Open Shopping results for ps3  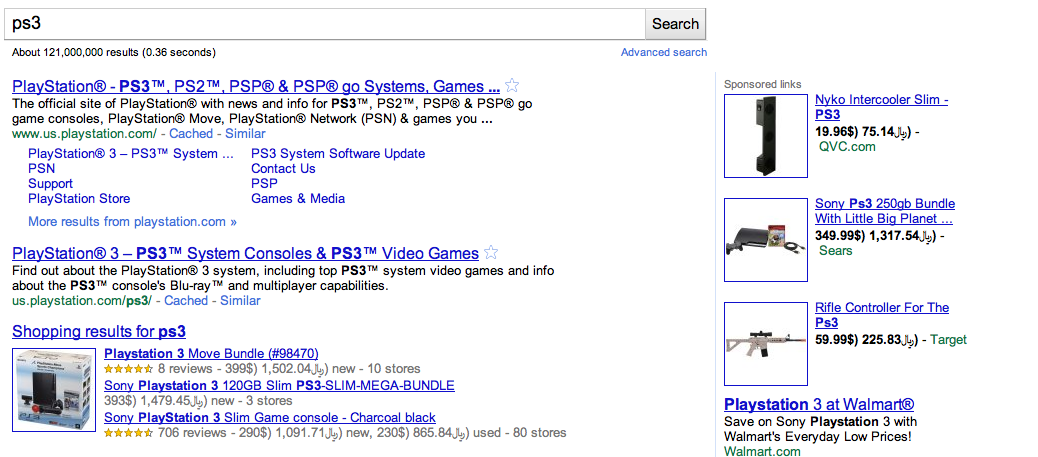(99, 332)
